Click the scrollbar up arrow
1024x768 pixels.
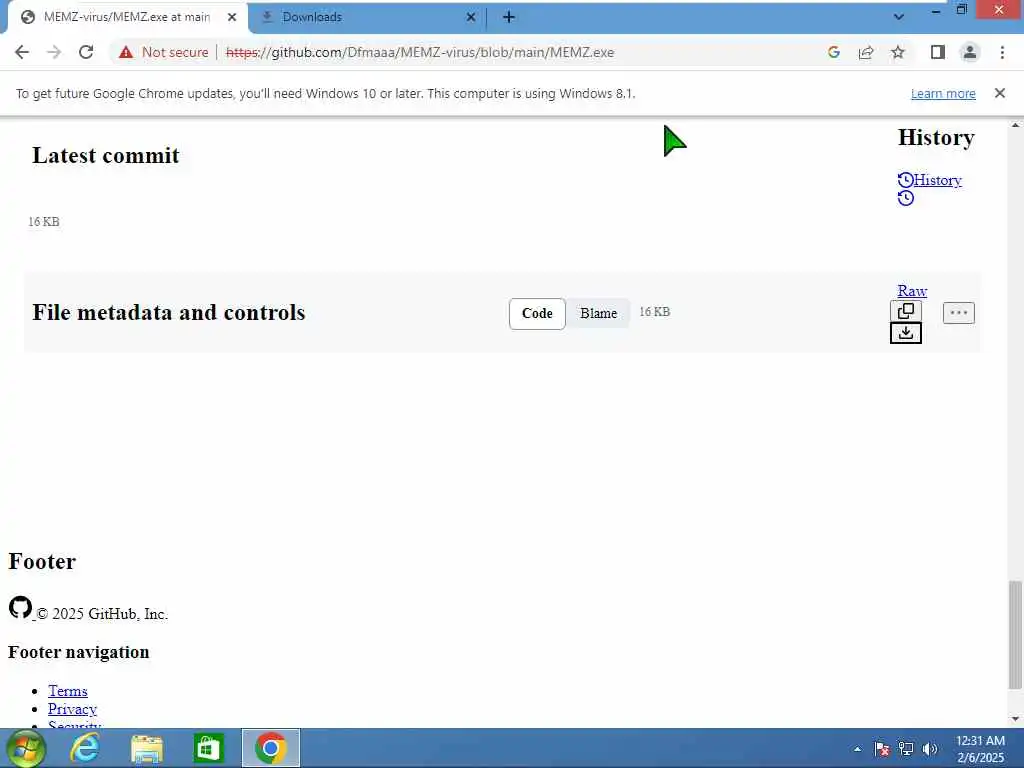coord(1015,124)
